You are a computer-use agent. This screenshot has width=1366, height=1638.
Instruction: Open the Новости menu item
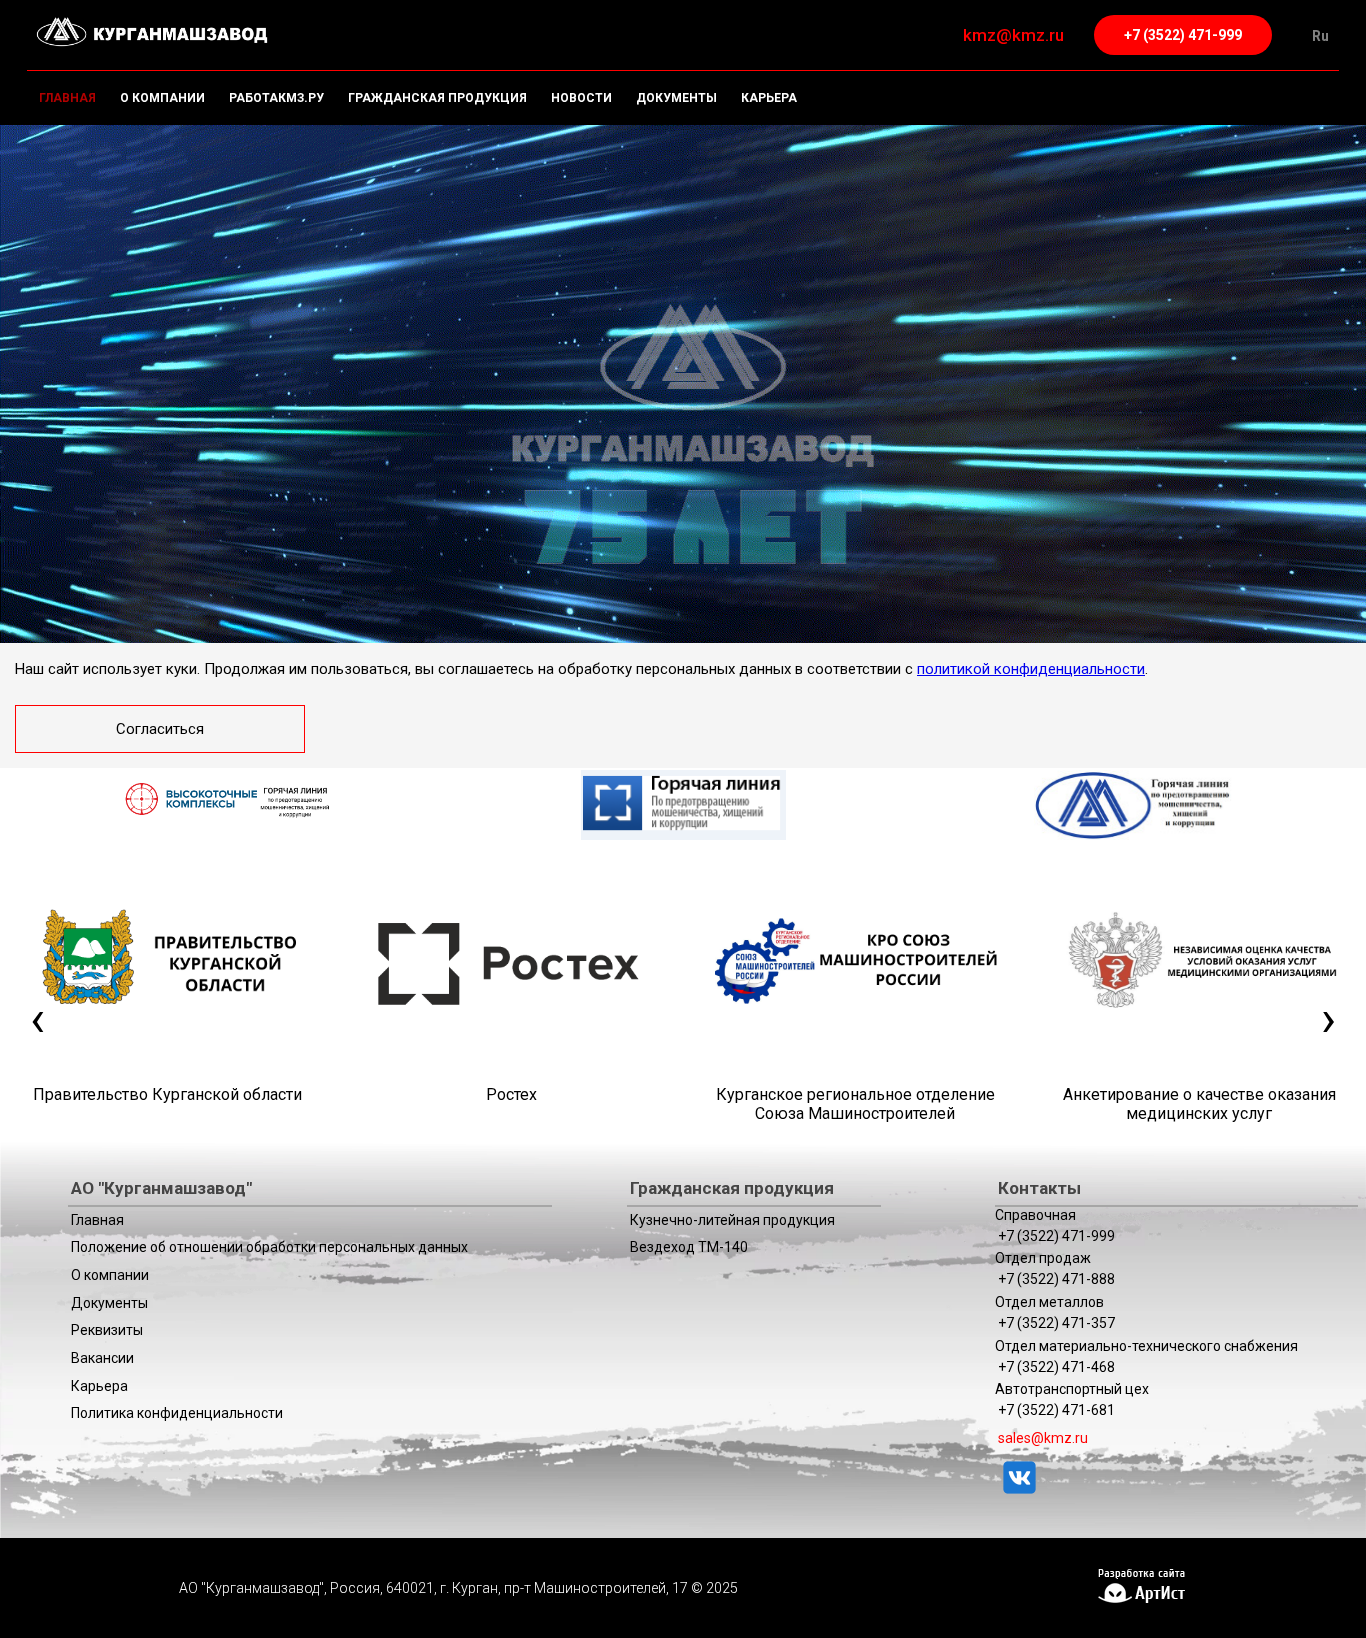tap(581, 98)
